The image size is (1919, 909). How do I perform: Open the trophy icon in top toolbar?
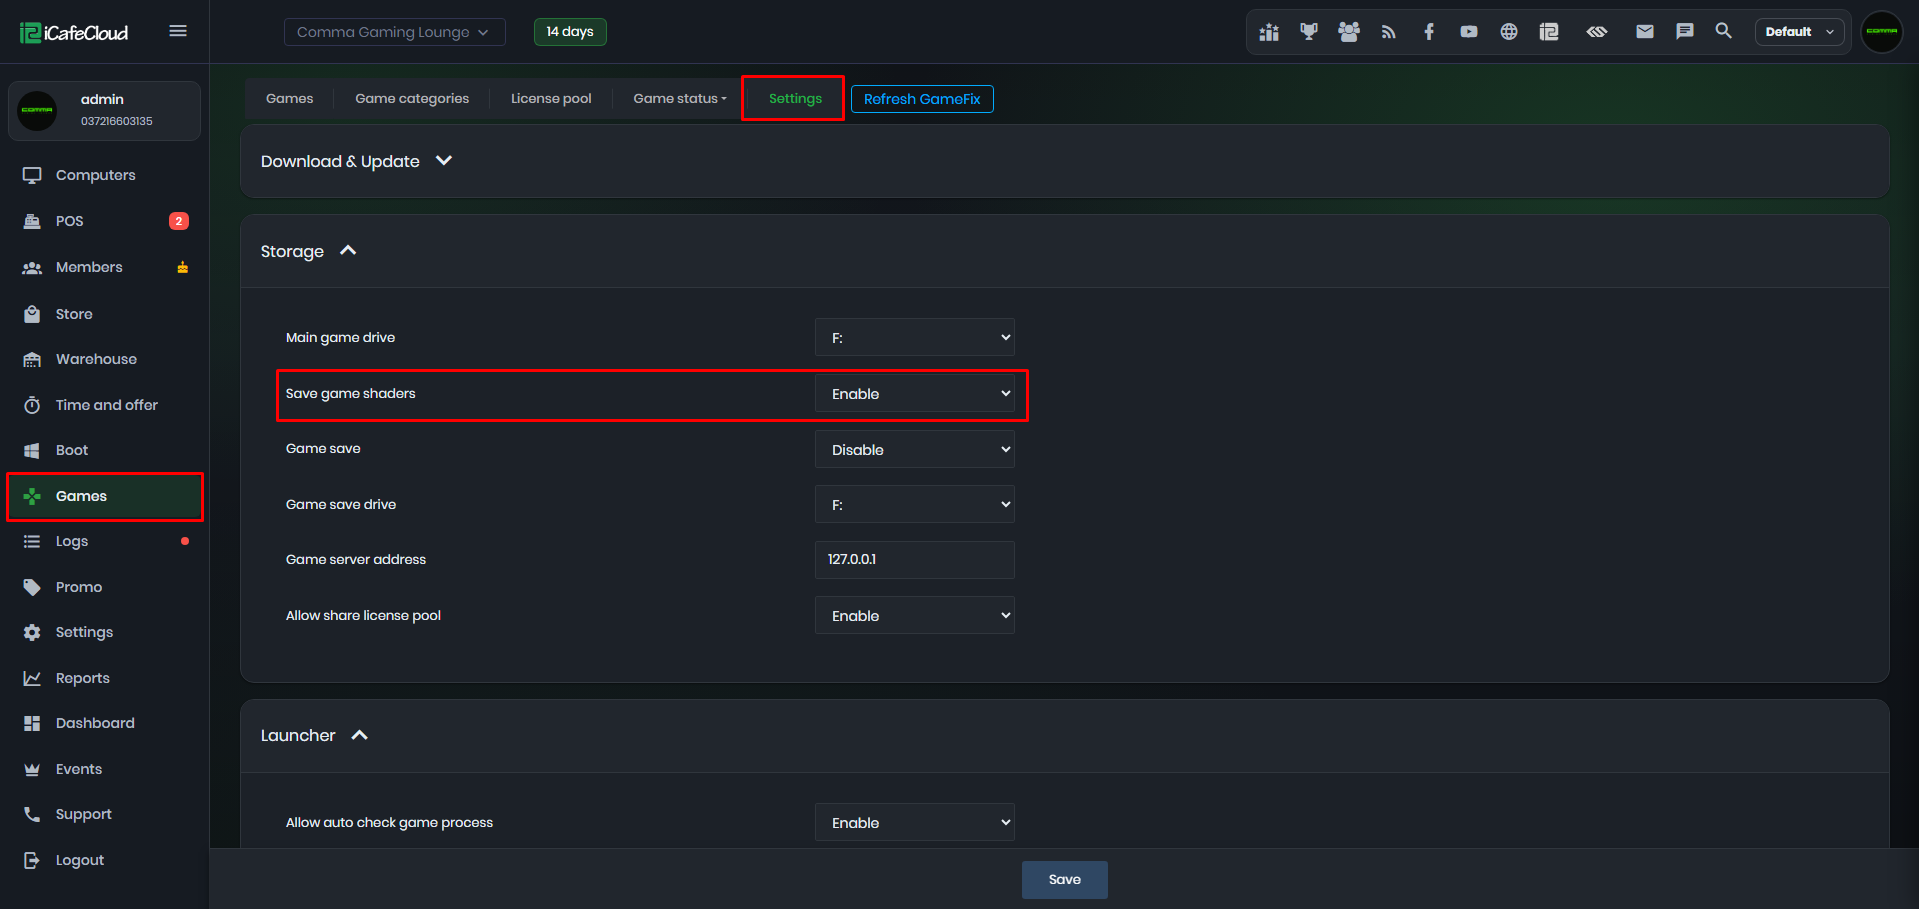(1308, 32)
